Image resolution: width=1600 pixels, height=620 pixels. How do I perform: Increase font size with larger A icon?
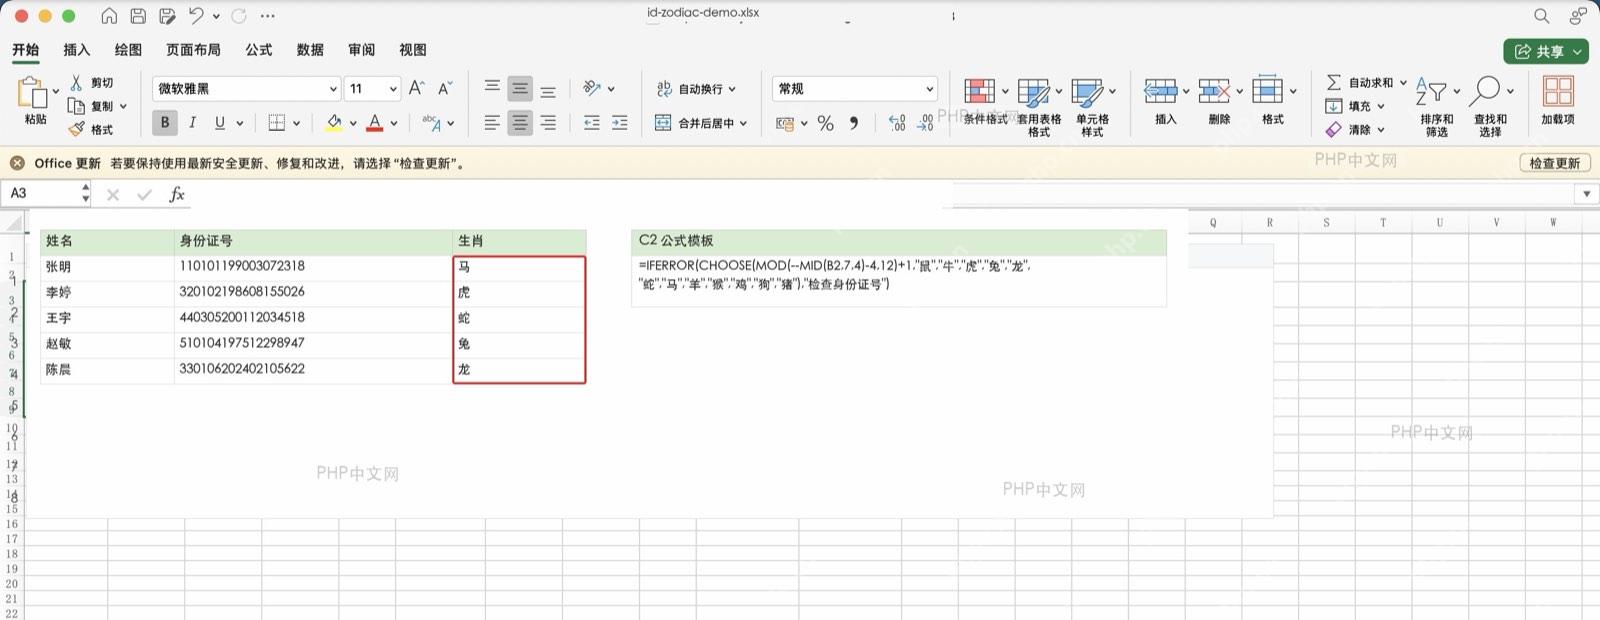(x=417, y=88)
